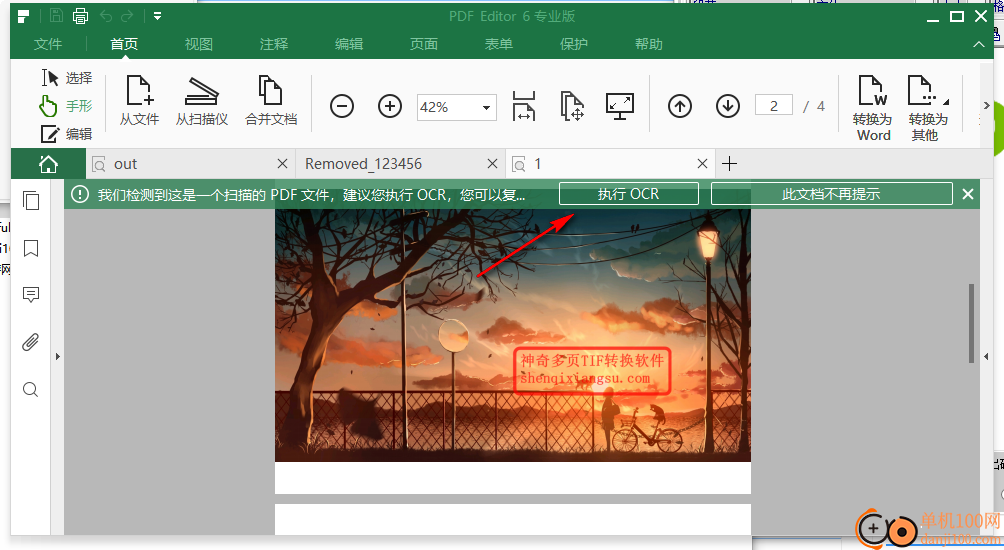Open the page thumbnails panel icon
The width and height of the screenshot is (1004, 550).
(x=31, y=201)
